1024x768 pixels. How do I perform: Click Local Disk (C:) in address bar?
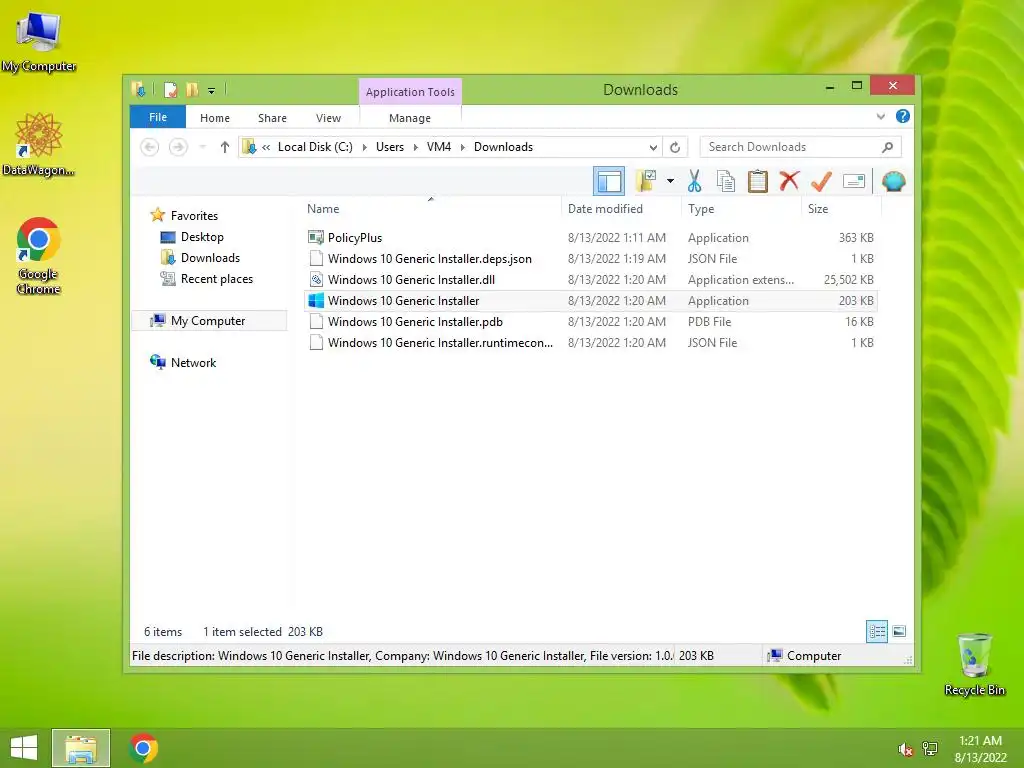(x=315, y=147)
